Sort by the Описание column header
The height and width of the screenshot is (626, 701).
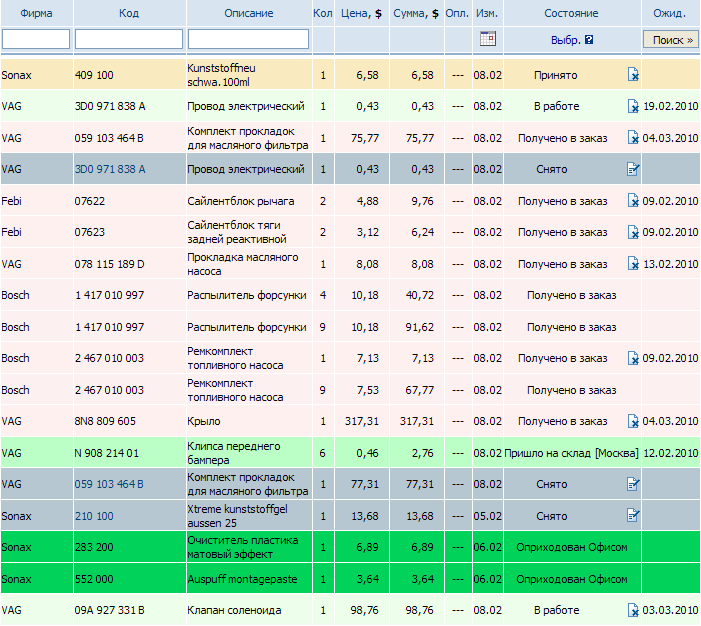[x=249, y=13]
